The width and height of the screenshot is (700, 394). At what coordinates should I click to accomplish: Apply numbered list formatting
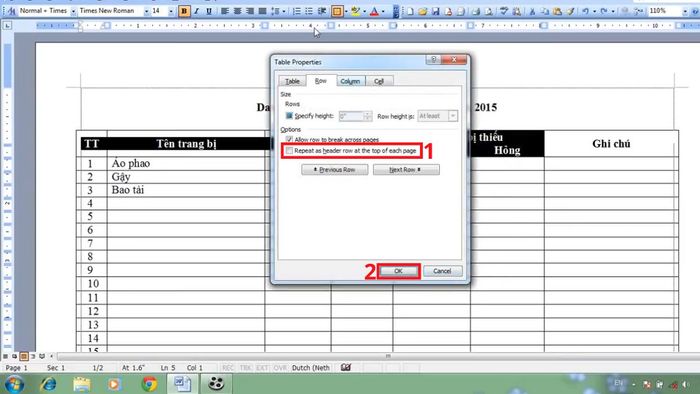[296, 11]
